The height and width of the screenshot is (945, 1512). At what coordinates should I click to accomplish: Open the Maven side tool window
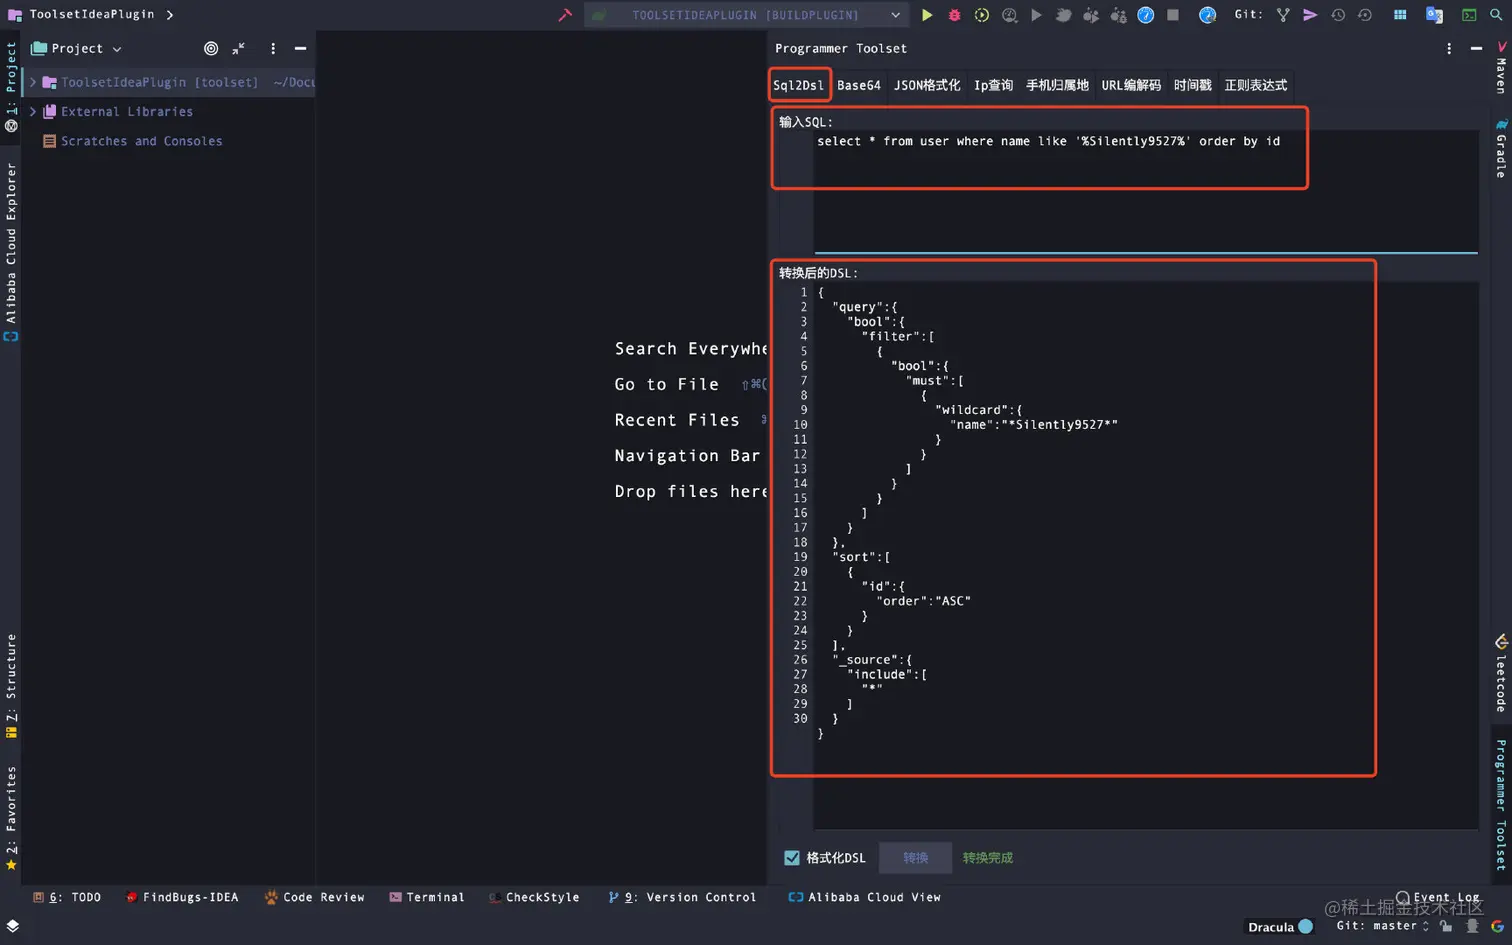(x=1501, y=68)
